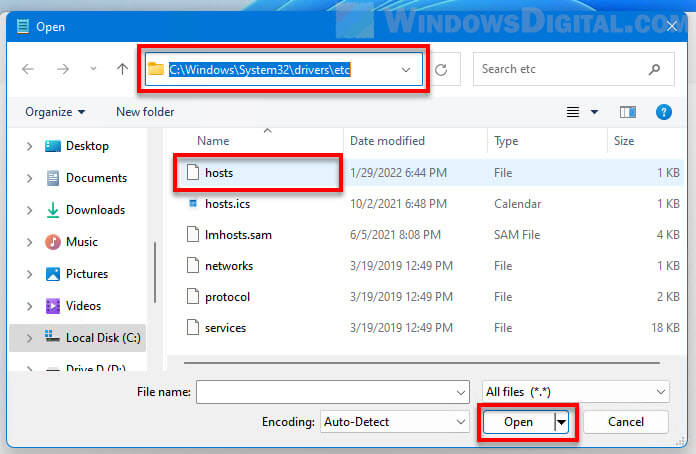Expand the Music tree node
The width and height of the screenshot is (696, 454).
pos(29,242)
